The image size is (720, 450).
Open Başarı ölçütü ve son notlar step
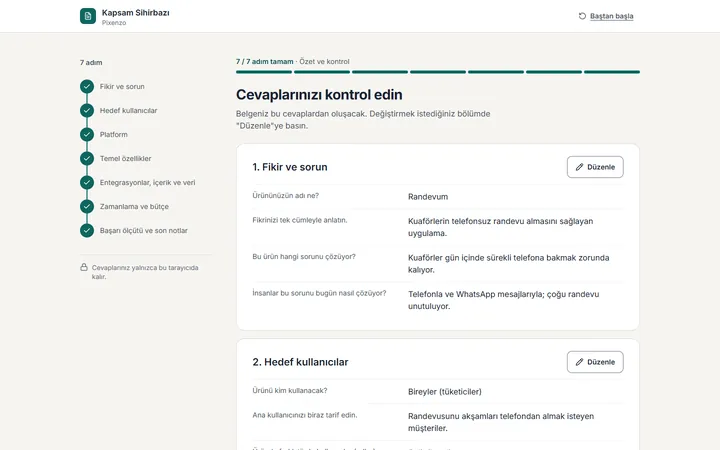pos(144,231)
